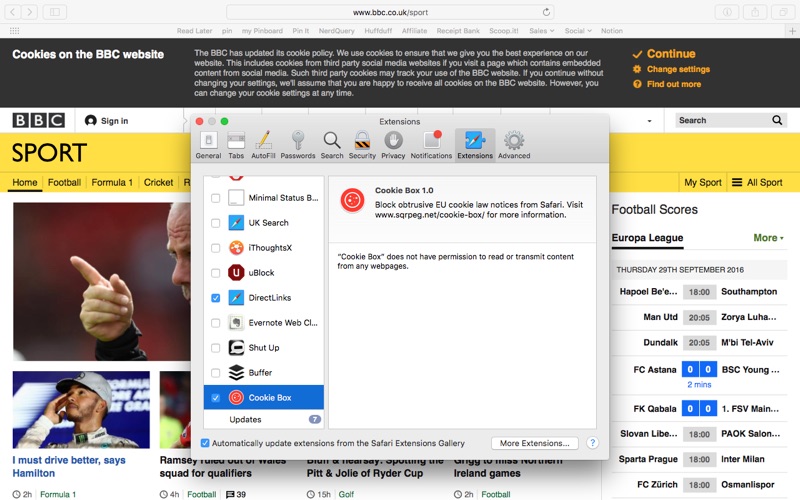Image resolution: width=800 pixels, height=500 pixels.
Task: Go to the Formula 1 section tab
Action: (112, 182)
